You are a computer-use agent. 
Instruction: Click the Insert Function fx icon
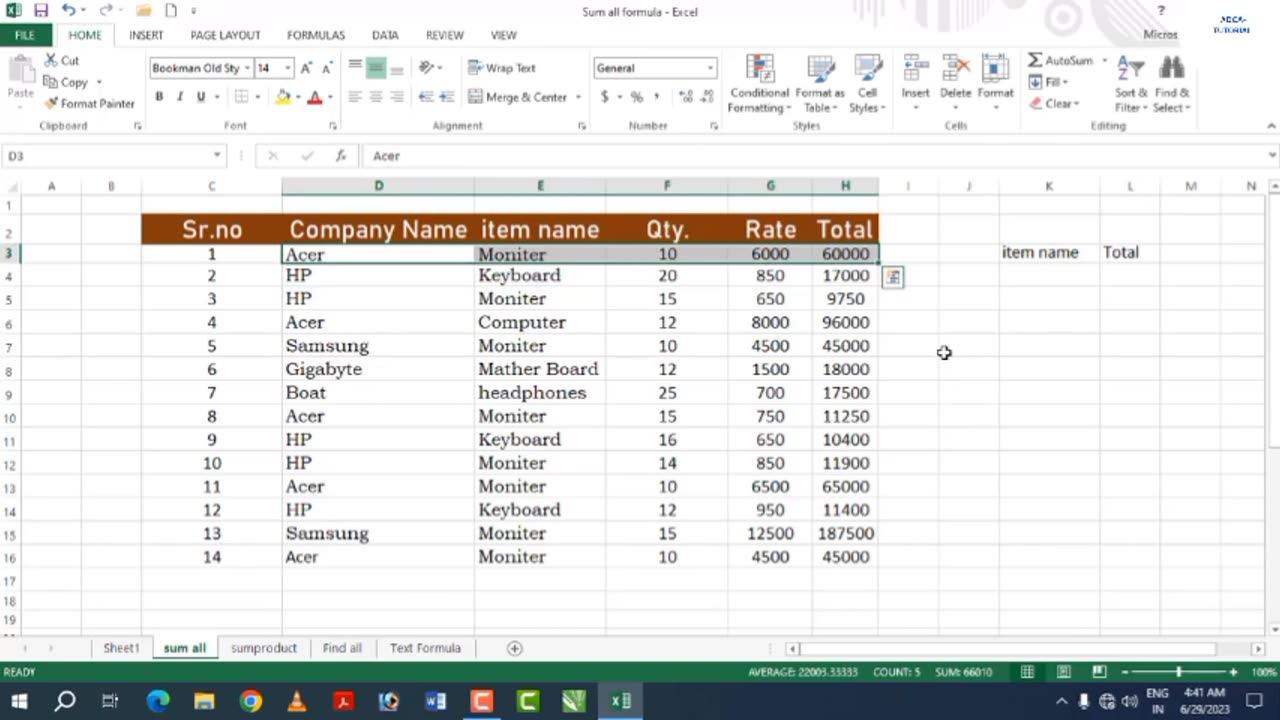click(341, 156)
